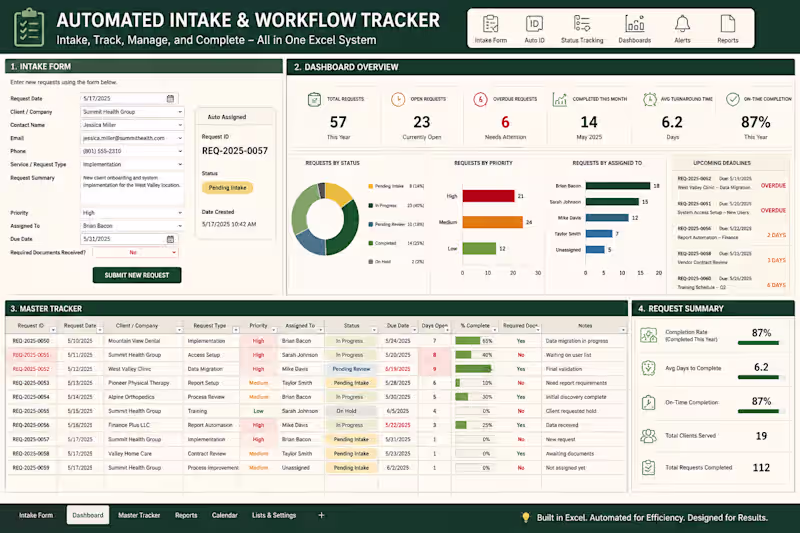Click the Open Requests clock icon
800x533 pixels.
tap(398, 99)
